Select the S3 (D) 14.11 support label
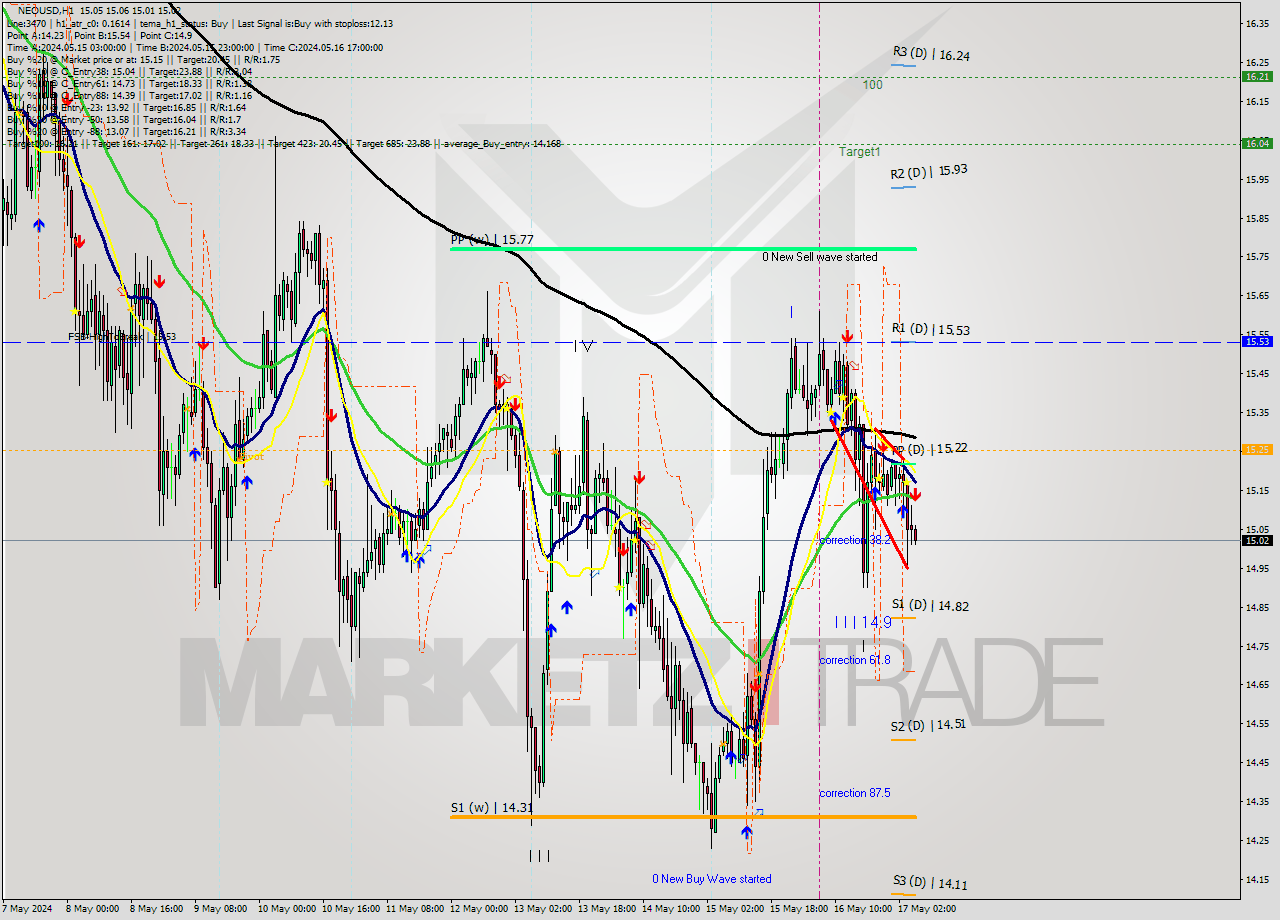The height and width of the screenshot is (920, 1280). [930, 884]
